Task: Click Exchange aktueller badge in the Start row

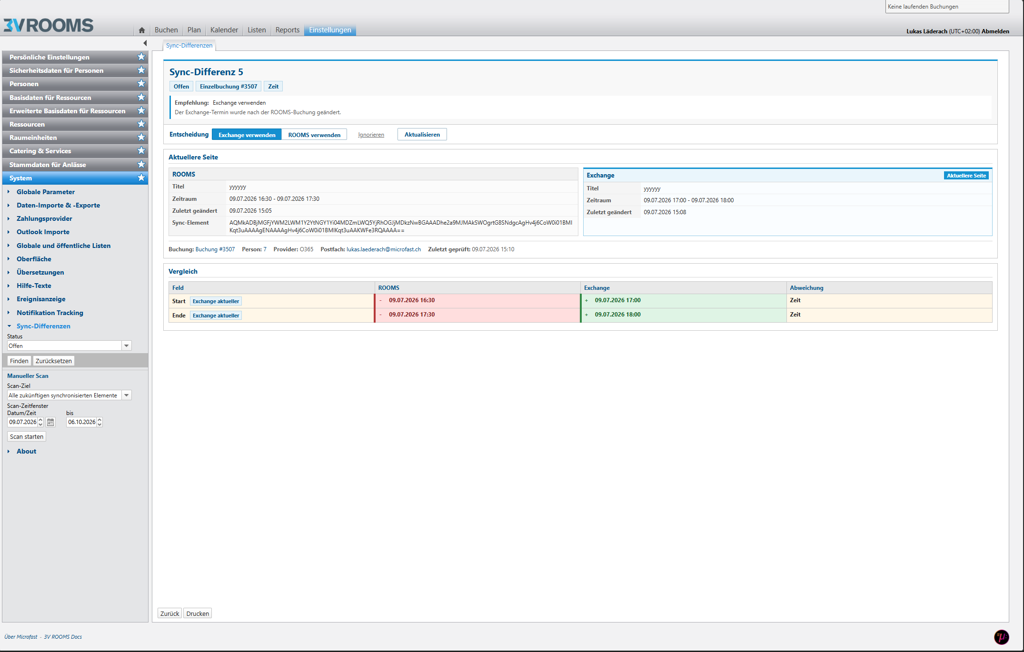Action: coord(216,301)
